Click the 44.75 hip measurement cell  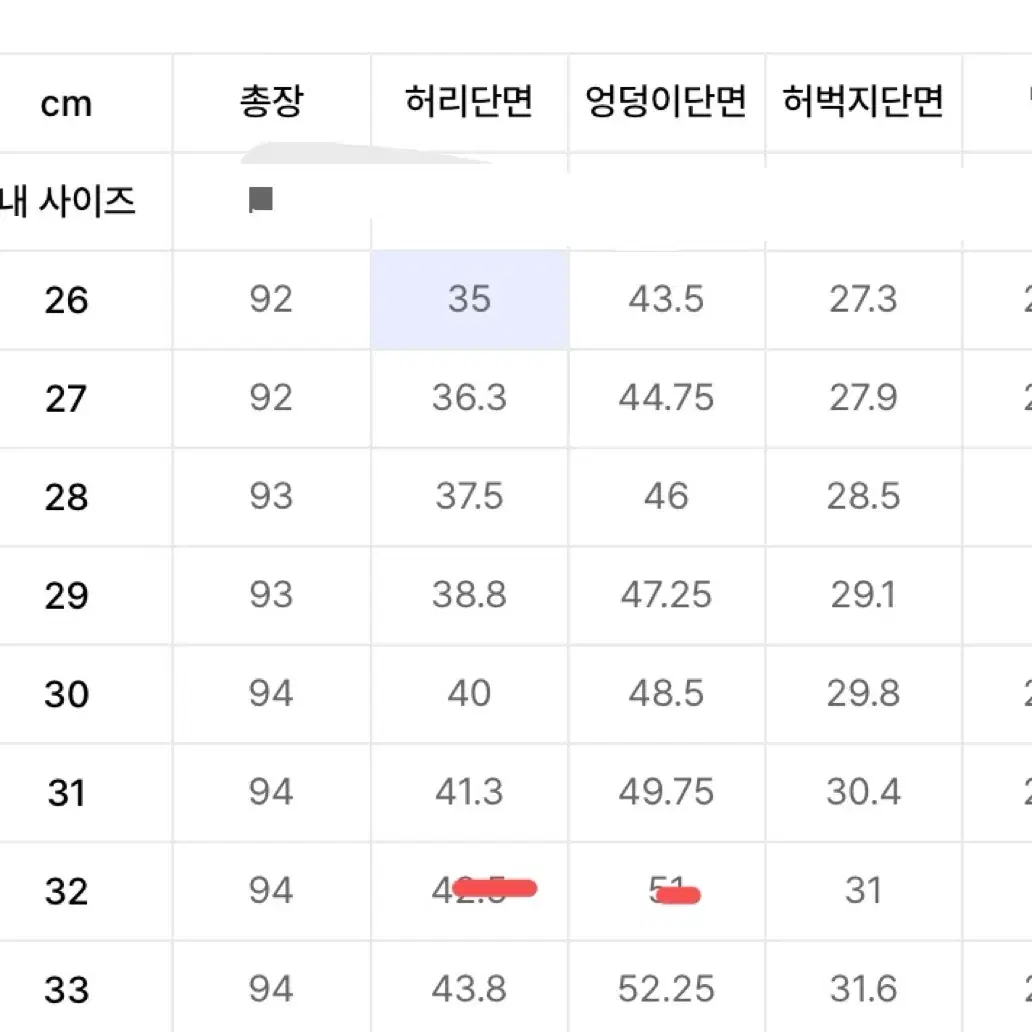click(666, 398)
